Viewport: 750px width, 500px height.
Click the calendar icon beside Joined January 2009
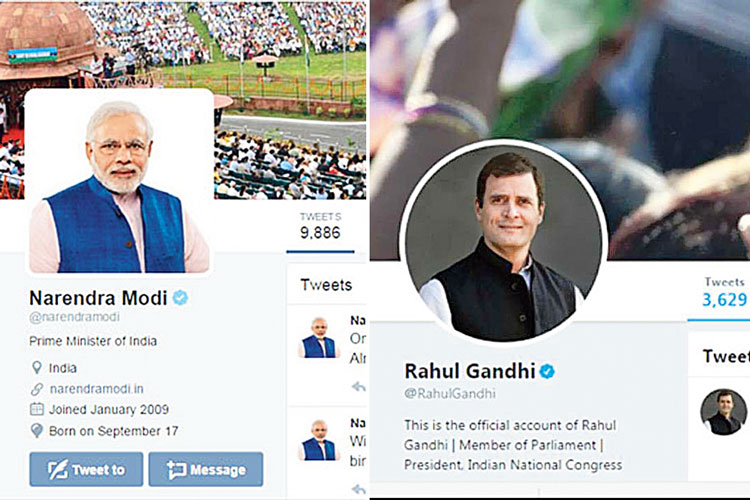[37, 409]
